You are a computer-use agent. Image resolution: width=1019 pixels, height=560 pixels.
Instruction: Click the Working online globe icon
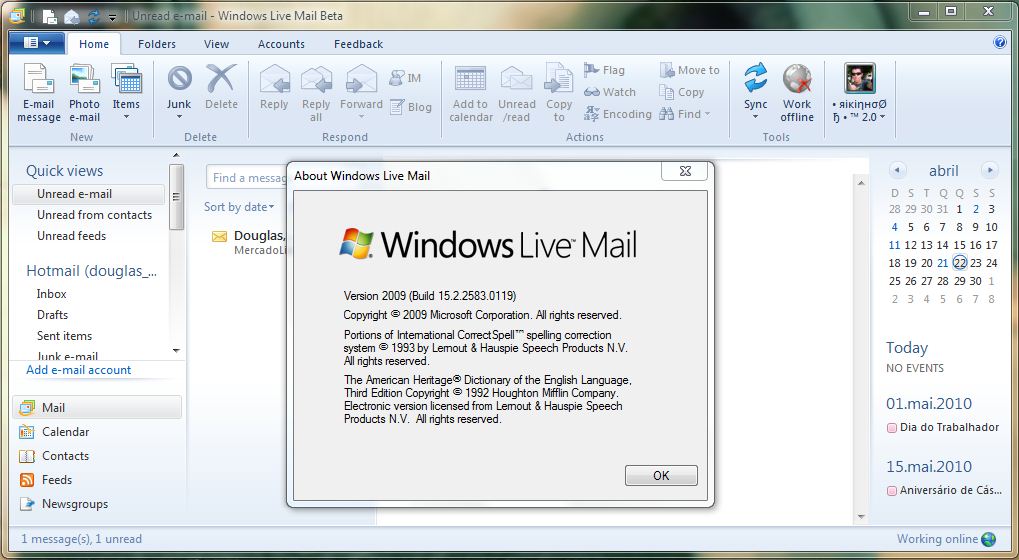pos(988,539)
